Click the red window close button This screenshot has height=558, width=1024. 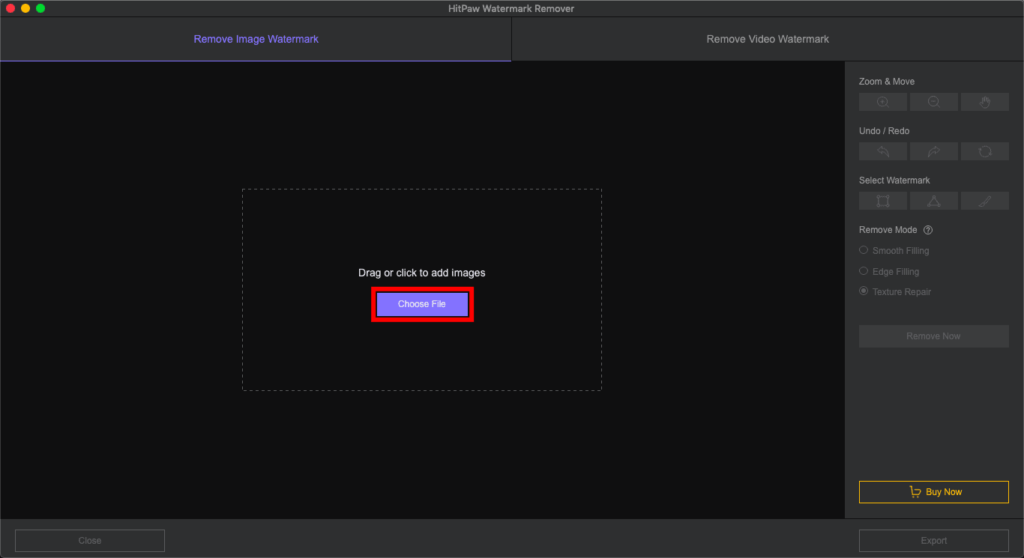pos(10,8)
